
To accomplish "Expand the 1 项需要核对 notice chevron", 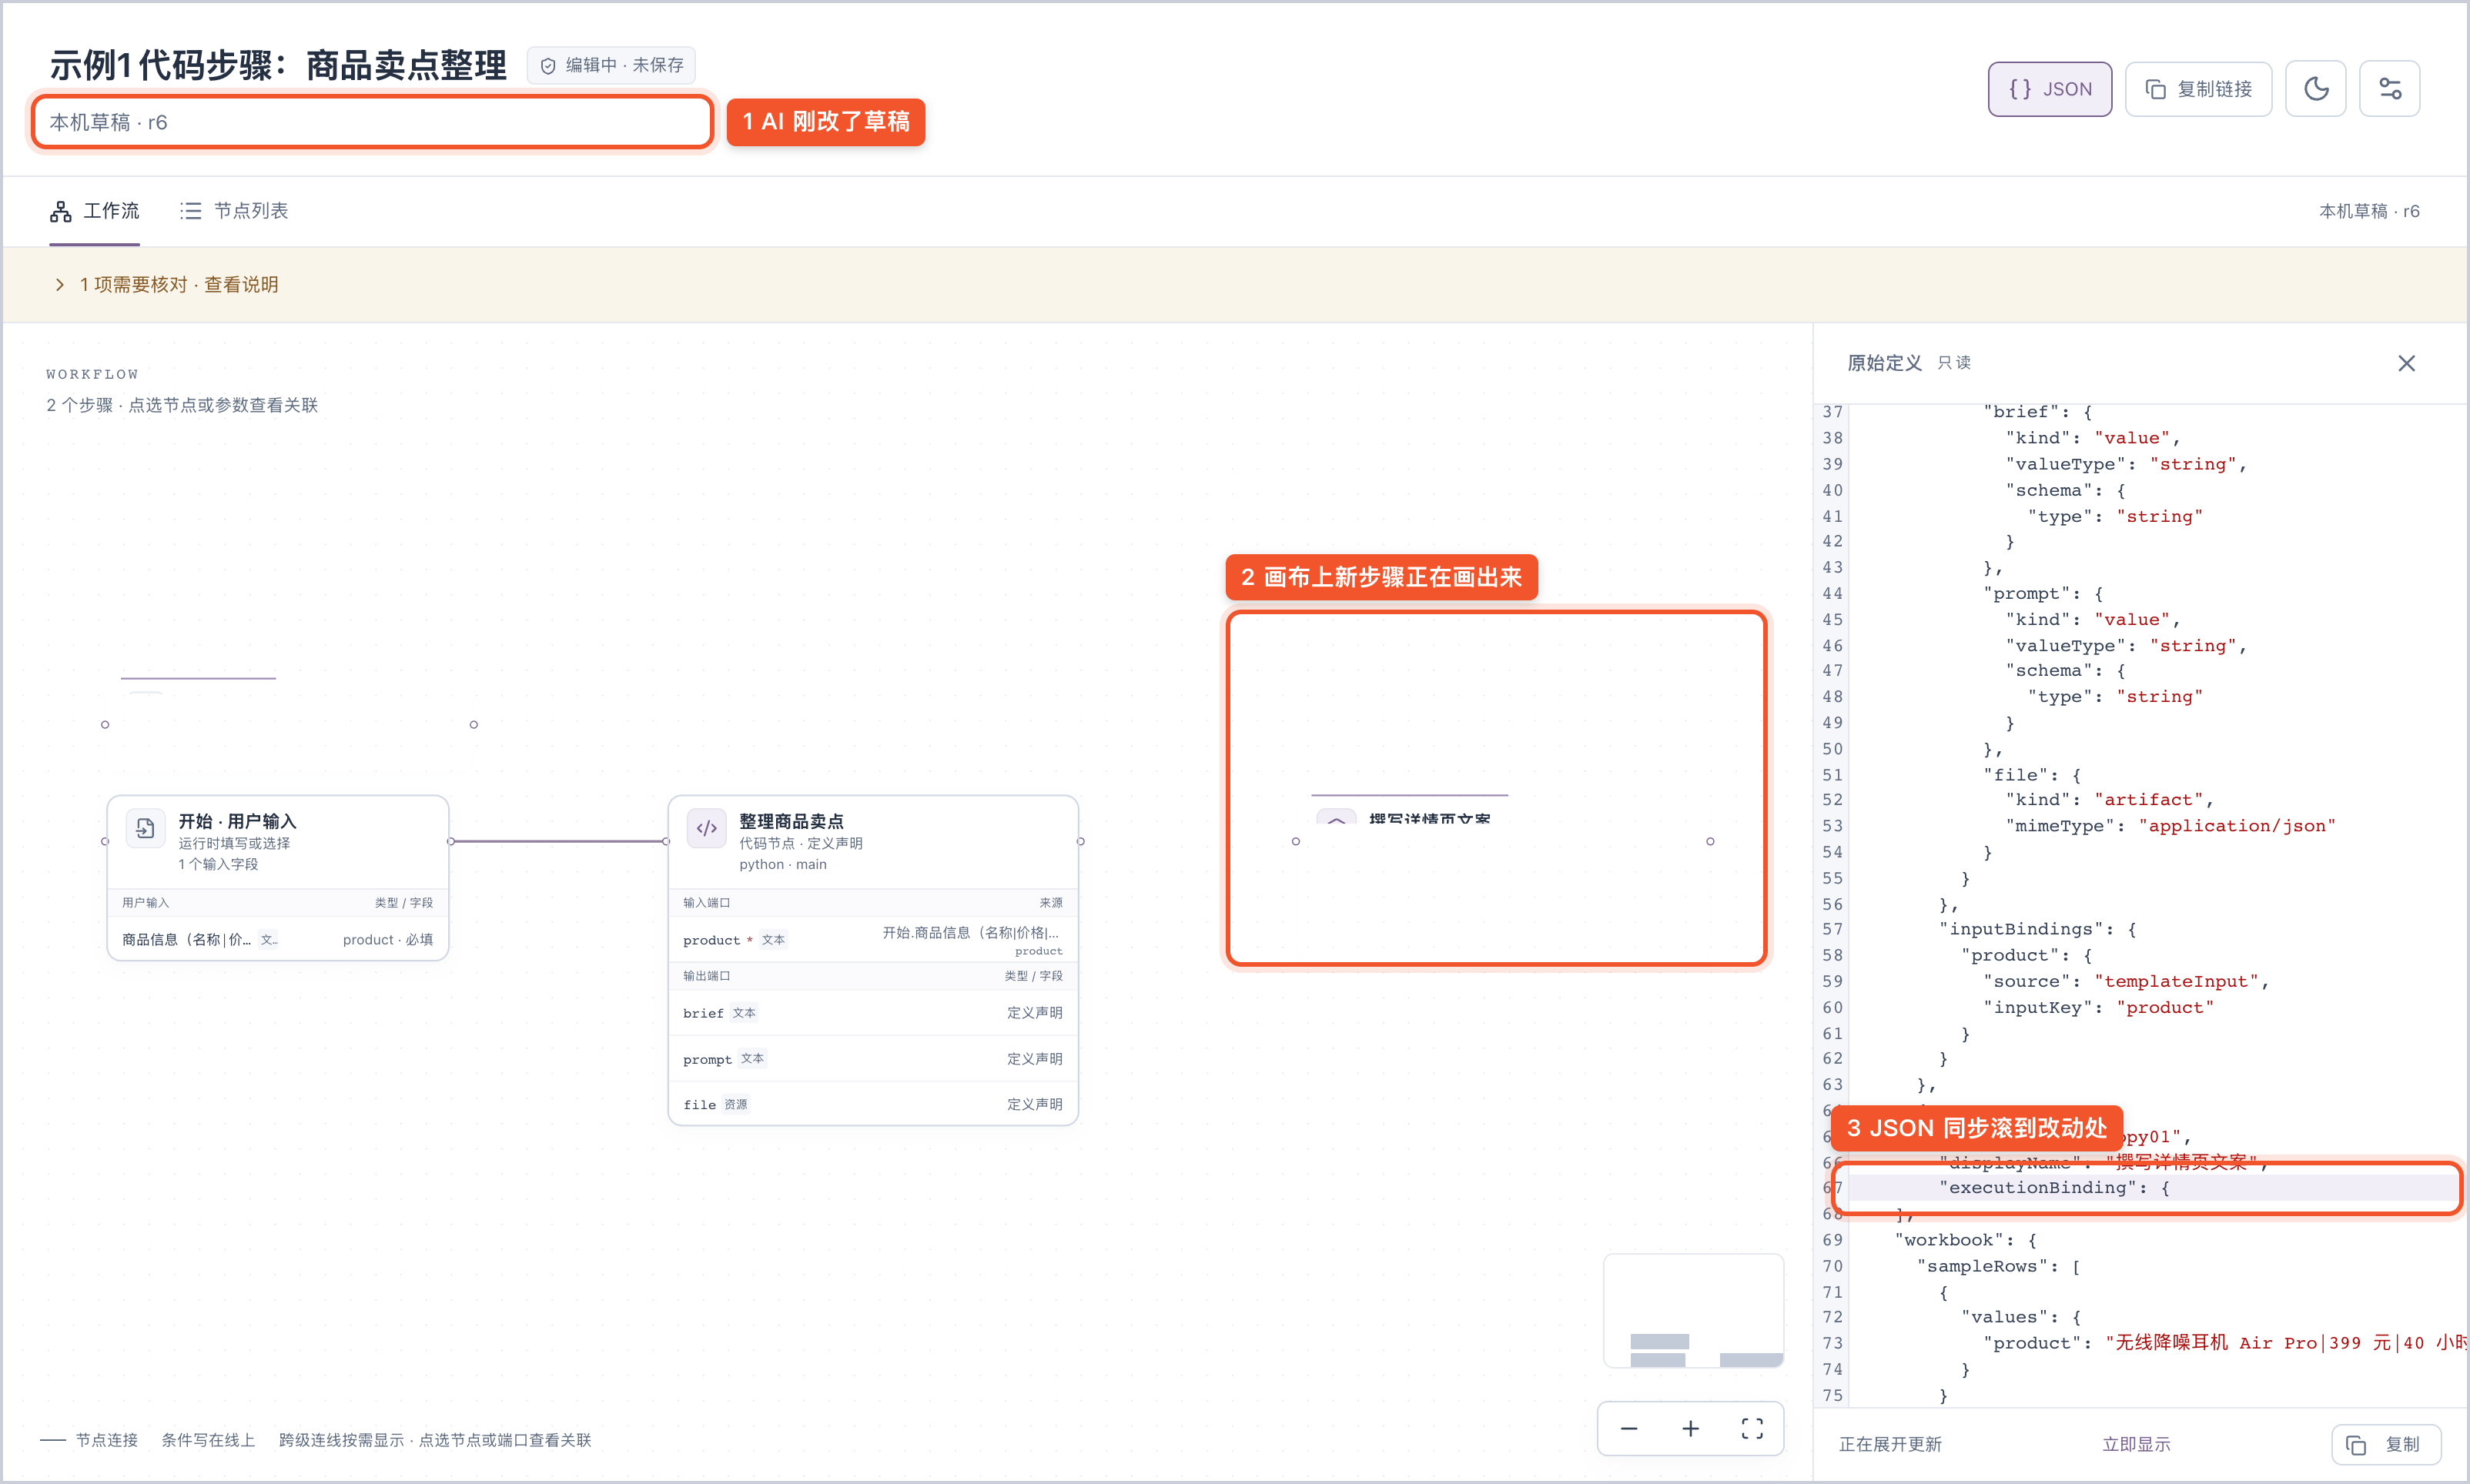I will click(60, 285).
